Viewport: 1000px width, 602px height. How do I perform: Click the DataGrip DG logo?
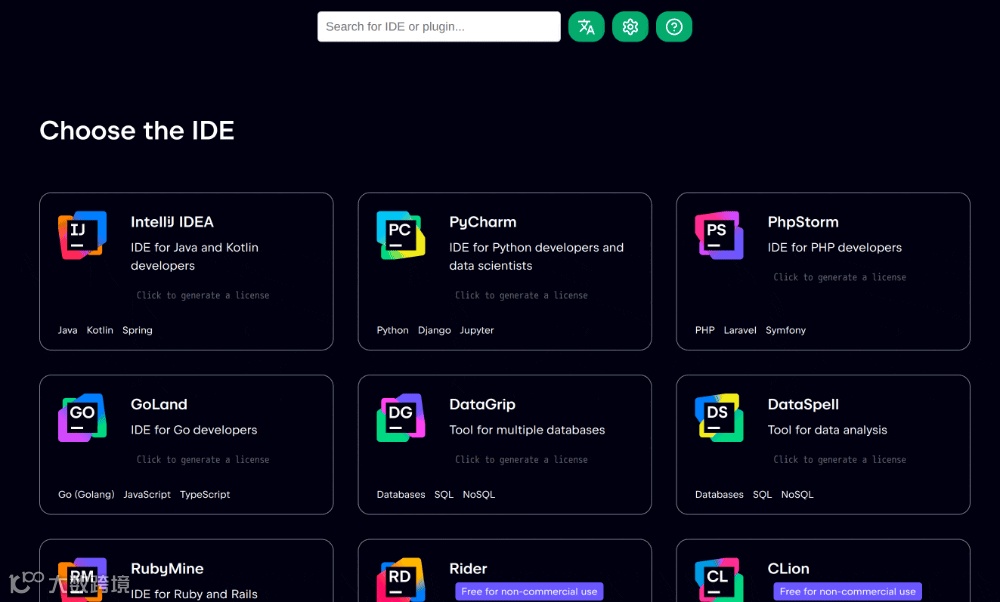[401, 418]
